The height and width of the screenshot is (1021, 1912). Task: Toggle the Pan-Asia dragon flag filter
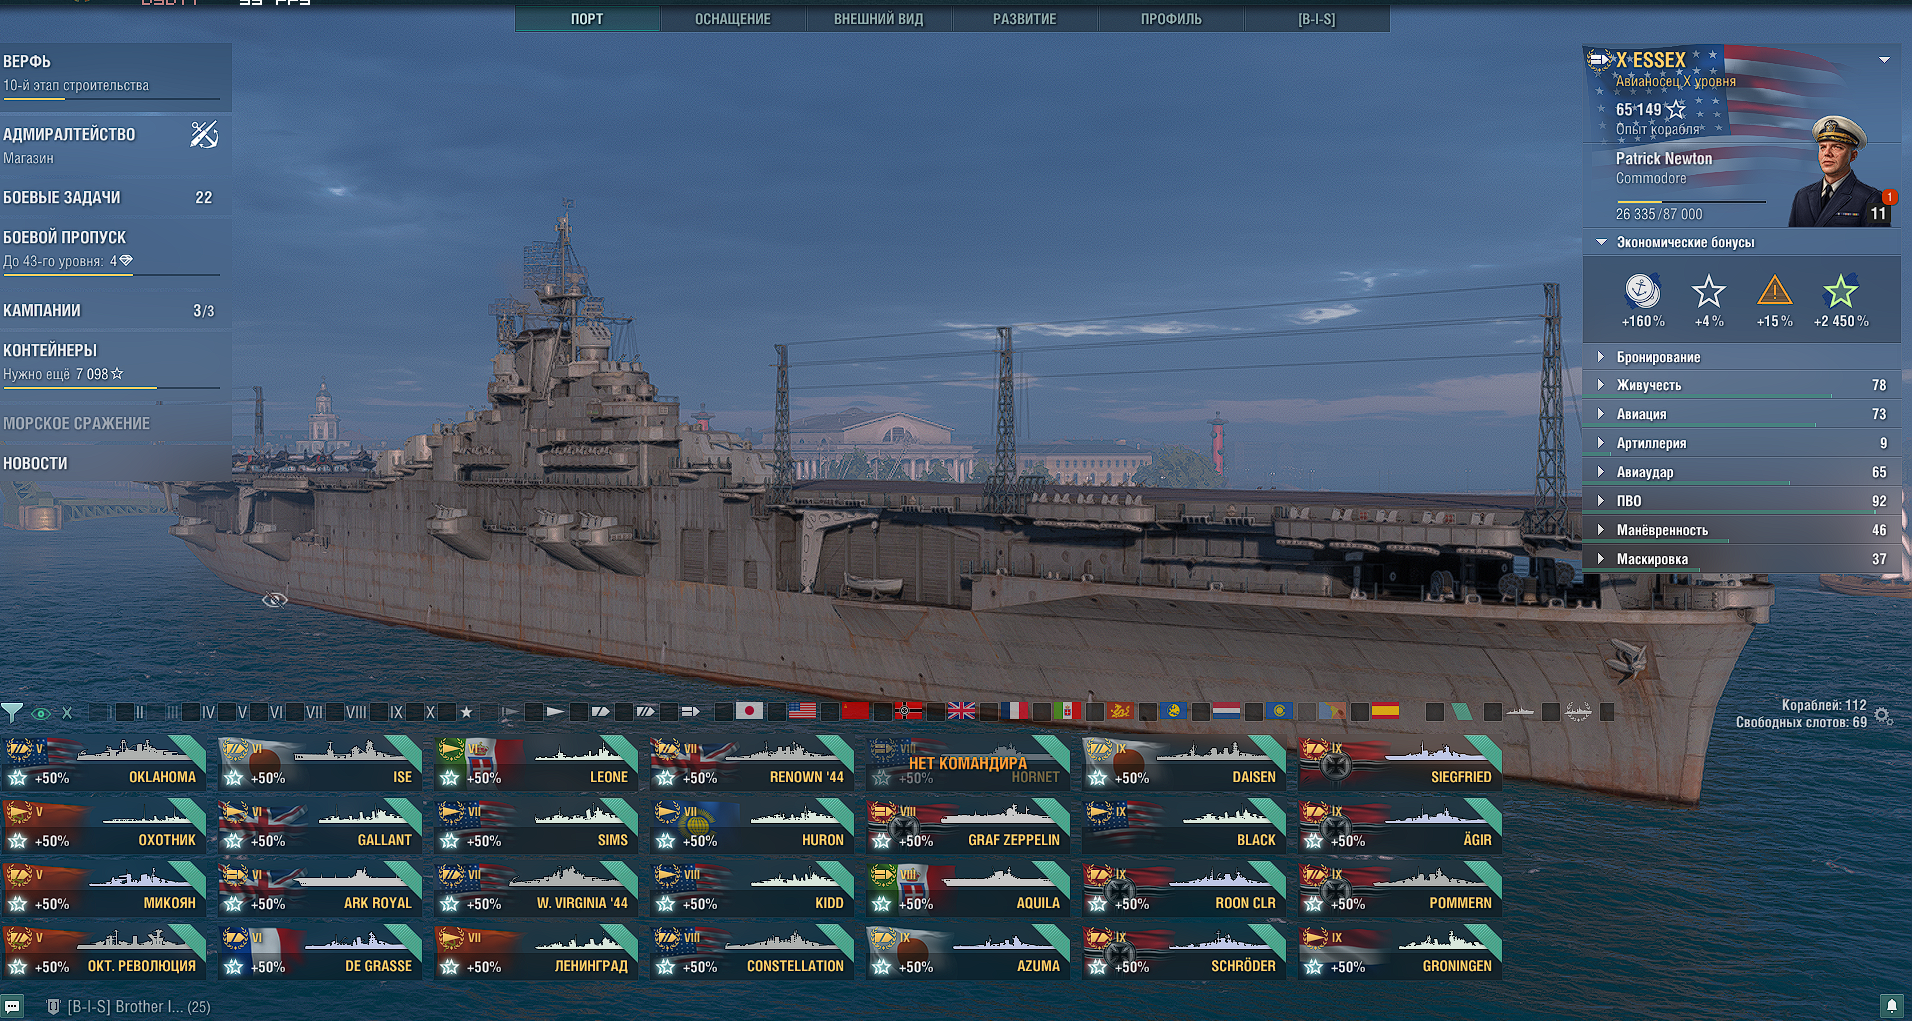[x=1120, y=711]
